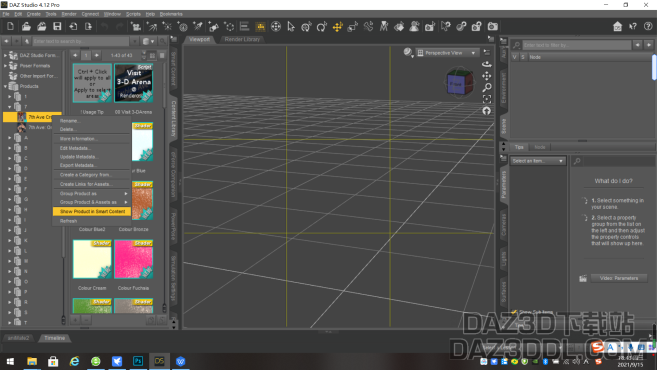Open the Timeline tab at bottom
Image resolution: width=657 pixels, height=370 pixels.
tap(54, 338)
